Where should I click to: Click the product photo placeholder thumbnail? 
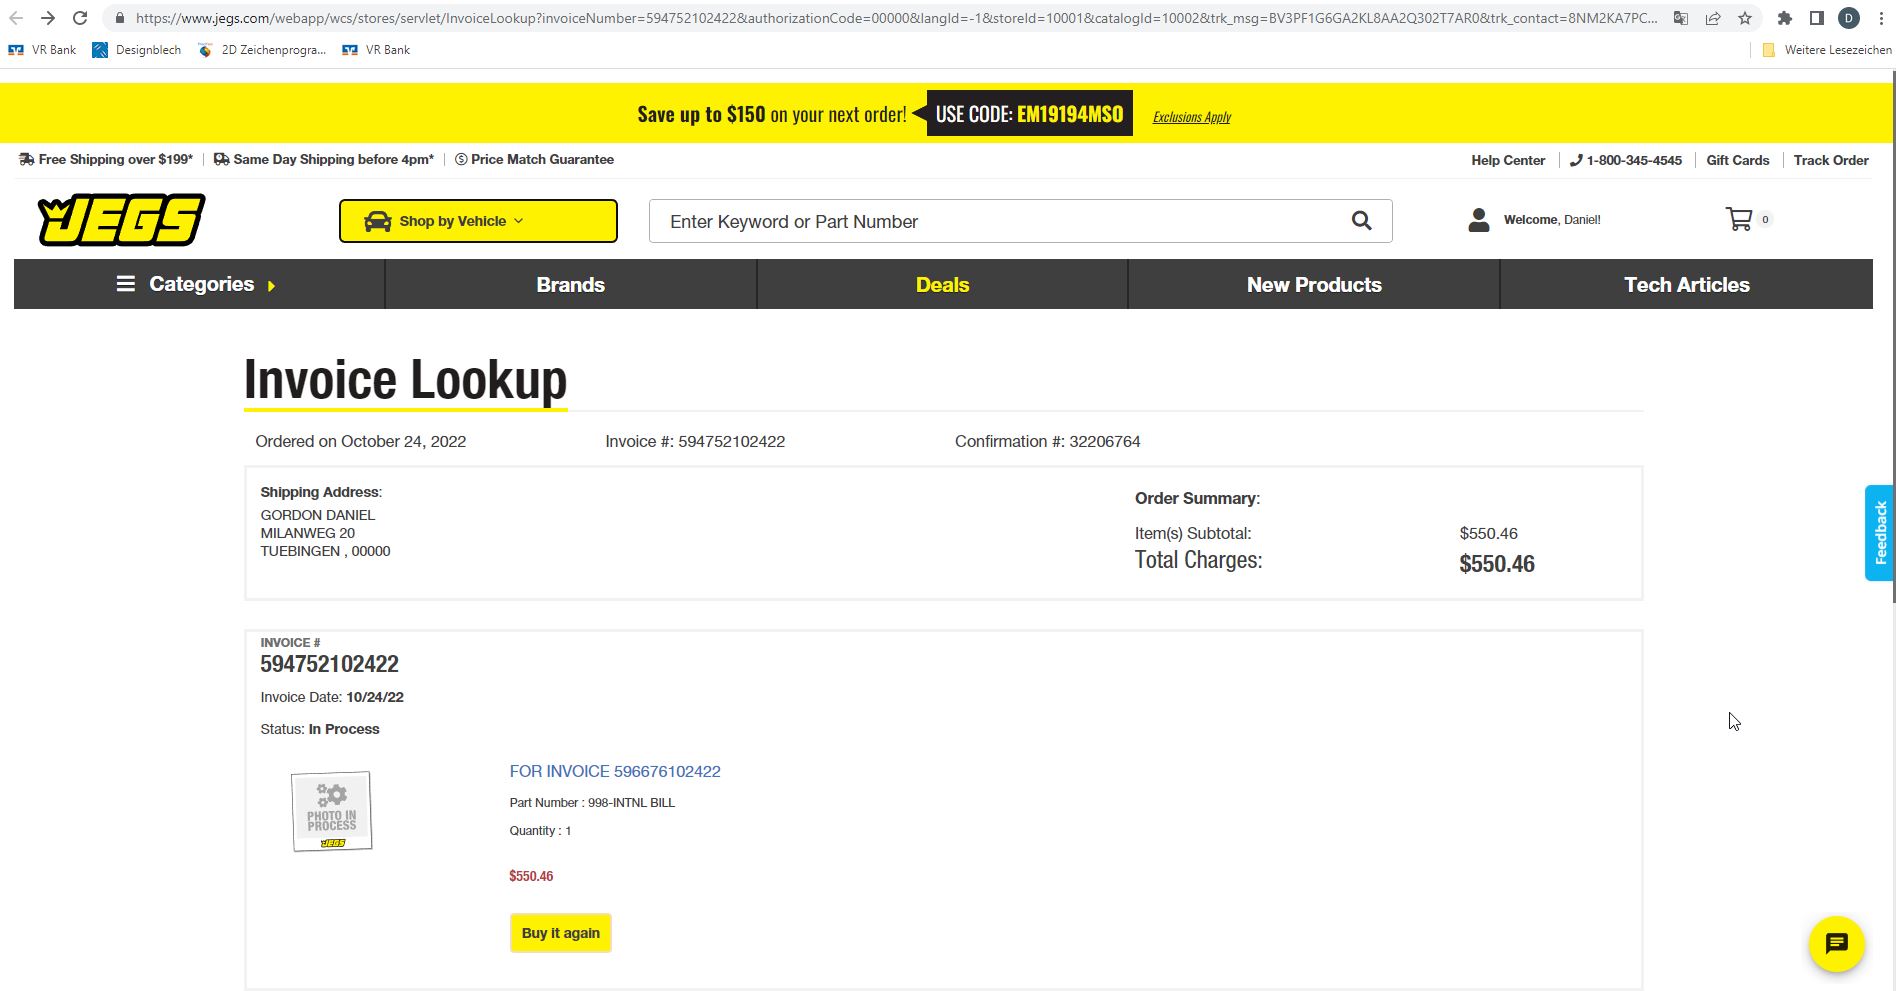332,811
